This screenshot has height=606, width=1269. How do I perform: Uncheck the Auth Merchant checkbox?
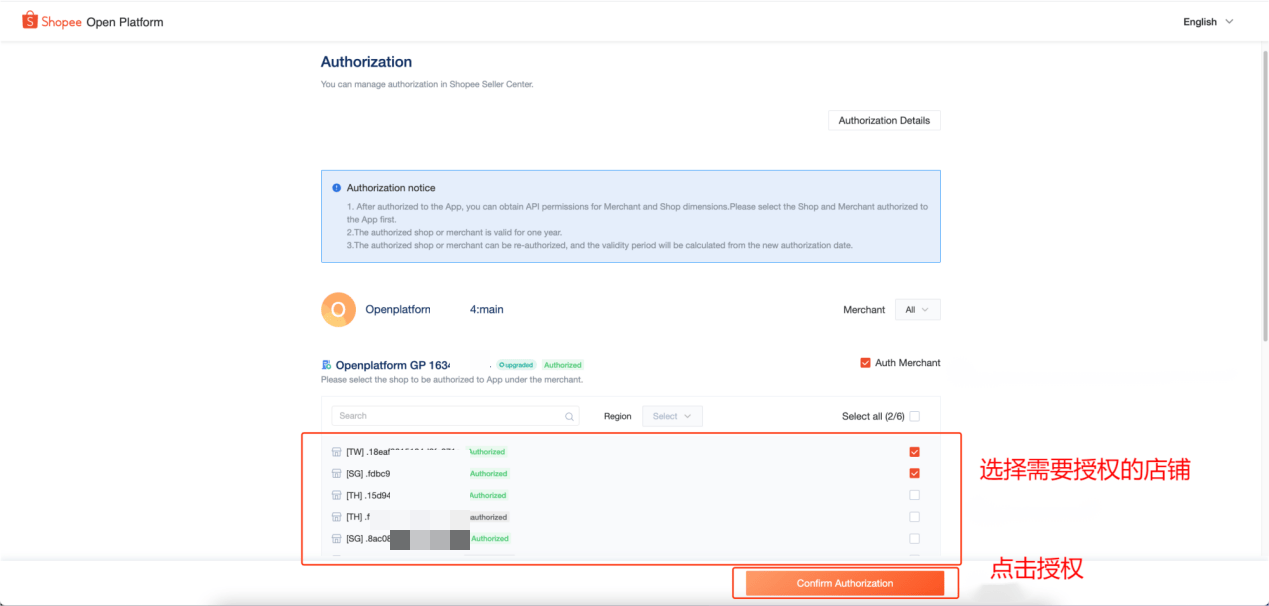point(865,363)
